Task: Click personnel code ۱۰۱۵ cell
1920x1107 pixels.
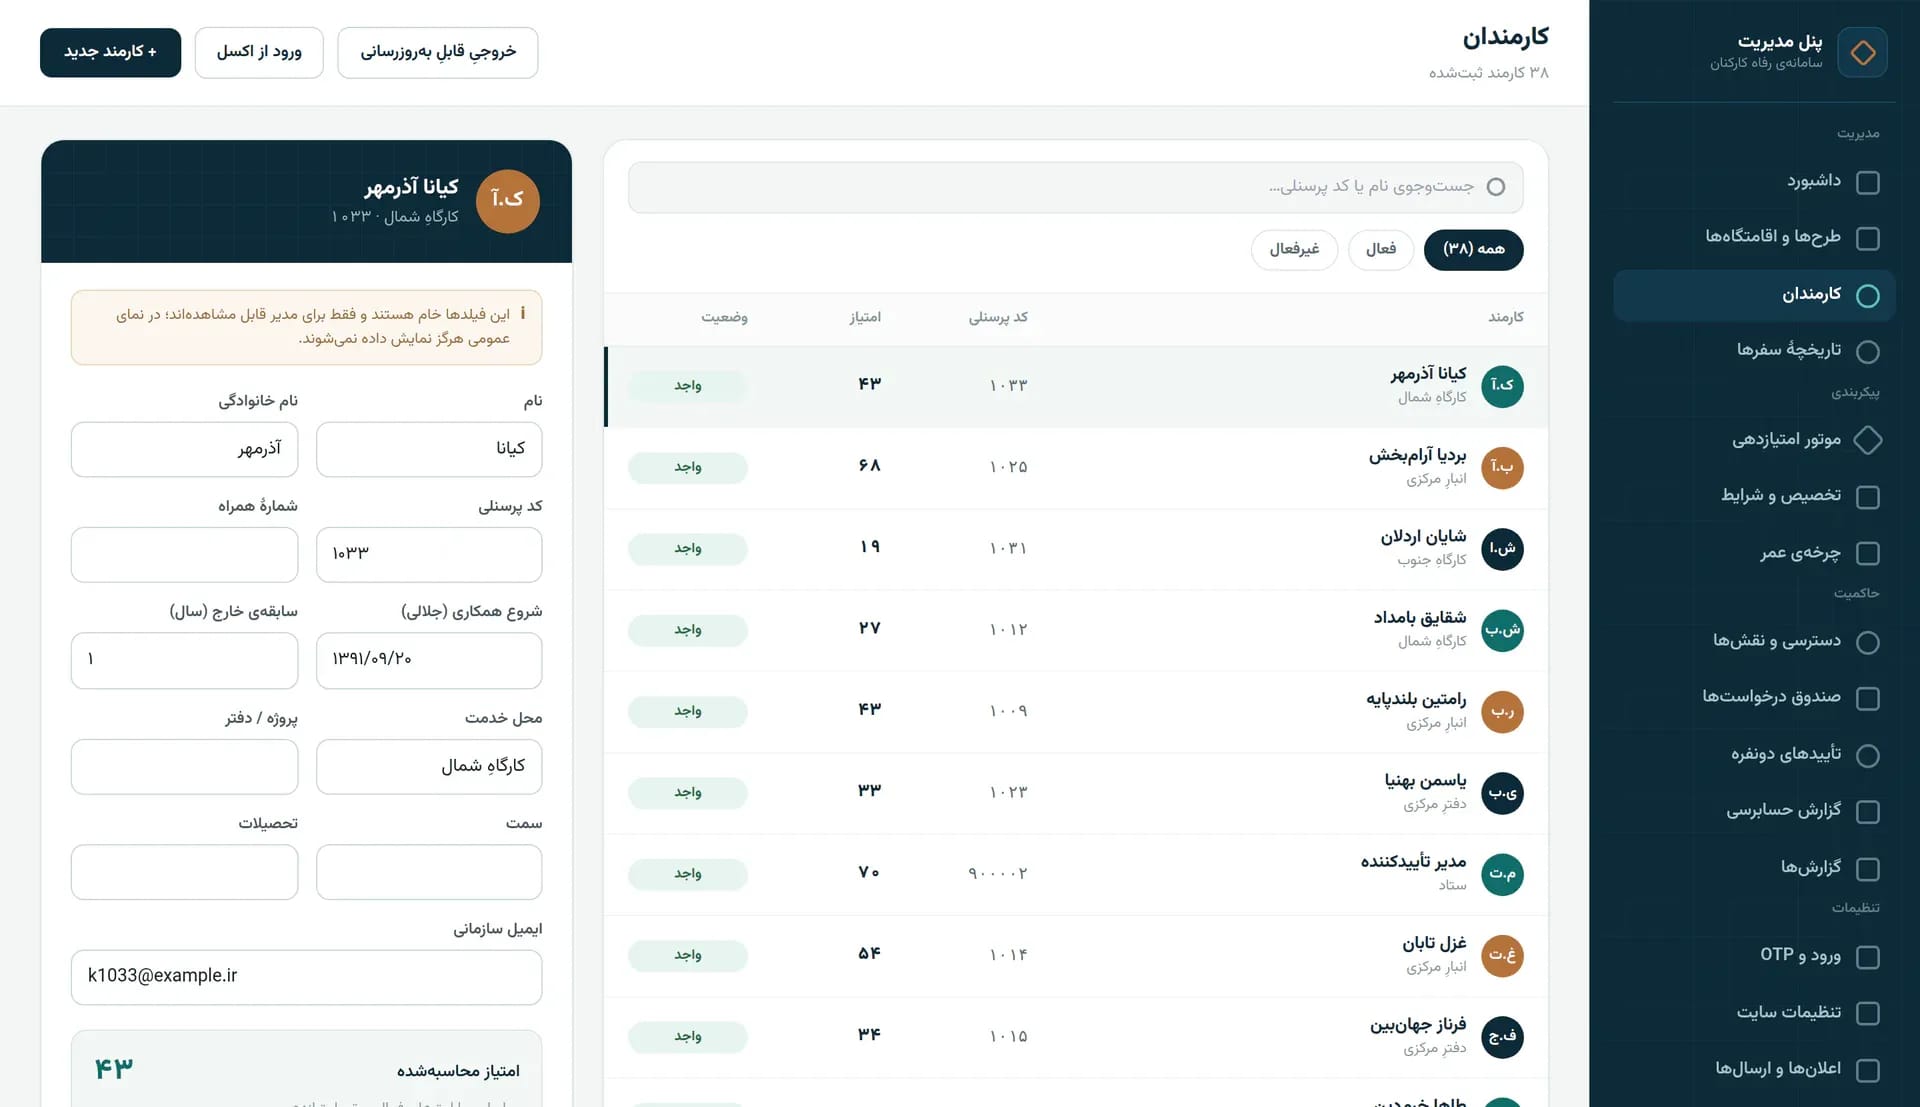Action: [1008, 1037]
